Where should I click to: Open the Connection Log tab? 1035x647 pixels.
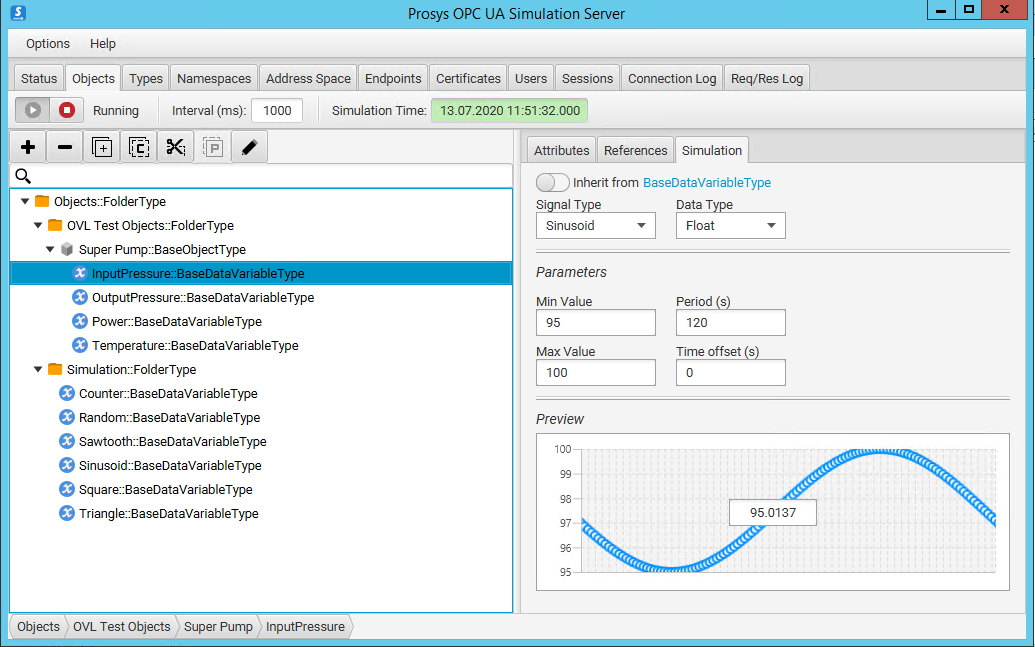click(672, 79)
